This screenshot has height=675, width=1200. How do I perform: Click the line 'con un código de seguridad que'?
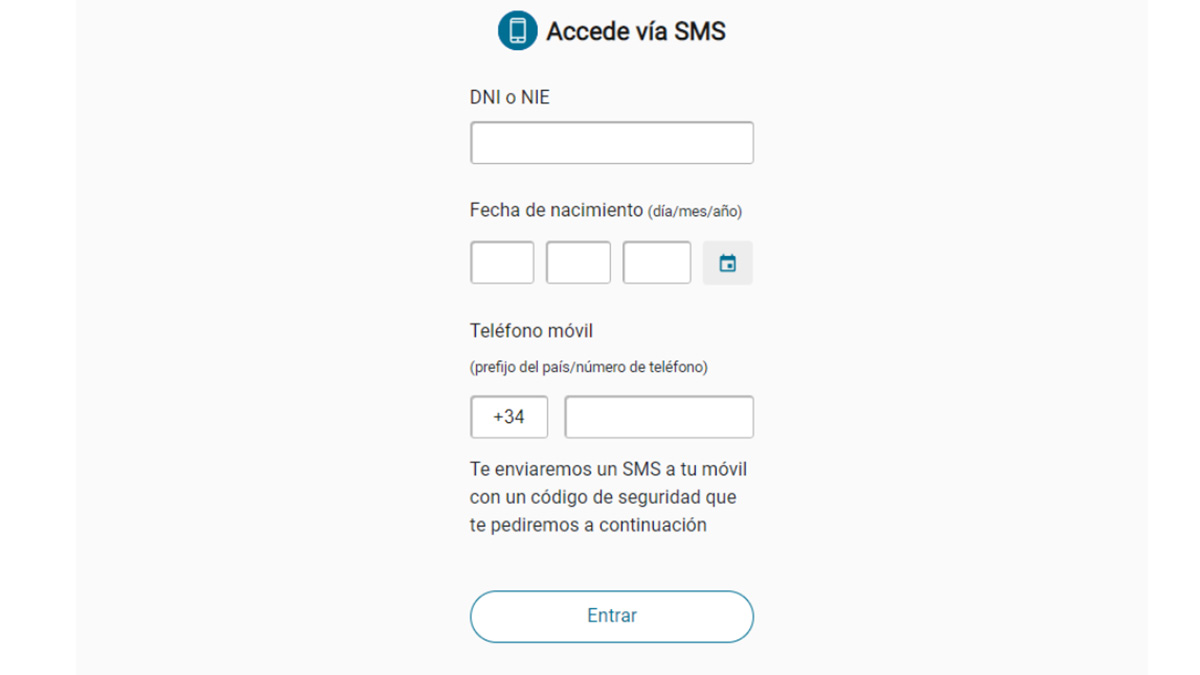pyautogui.click(x=603, y=497)
